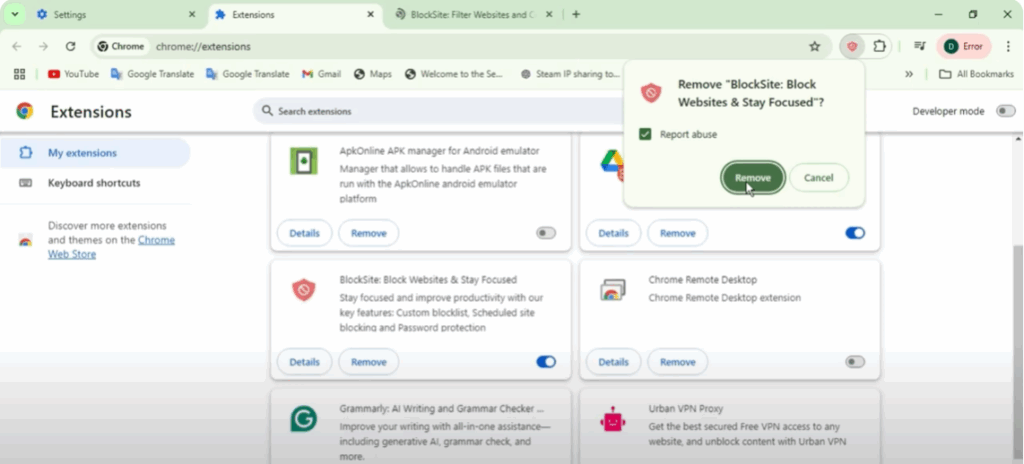Click the Urban VPN Proxy robot icon
Image resolution: width=1024 pixels, height=464 pixels.
pos(613,419)
